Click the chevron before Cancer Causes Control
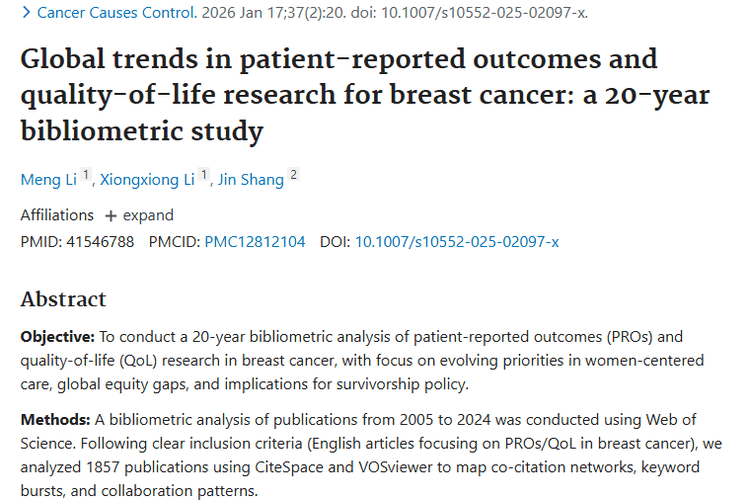This screenshot has width=750, height=500. pyautogui.click(x=26, y=13)
